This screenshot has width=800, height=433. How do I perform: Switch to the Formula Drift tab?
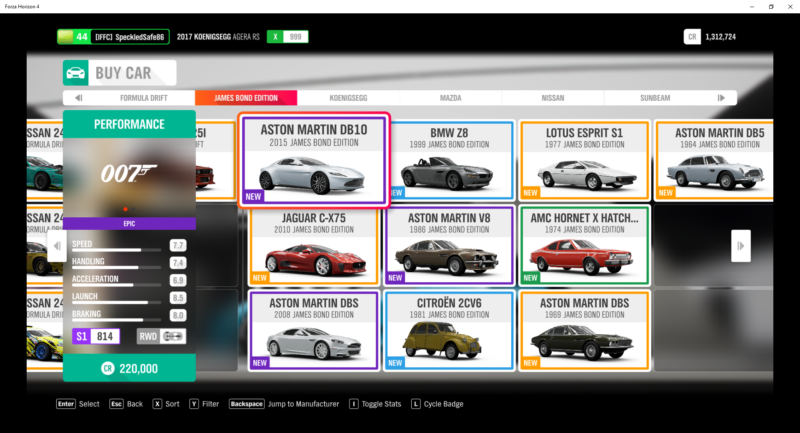[143, 98]
